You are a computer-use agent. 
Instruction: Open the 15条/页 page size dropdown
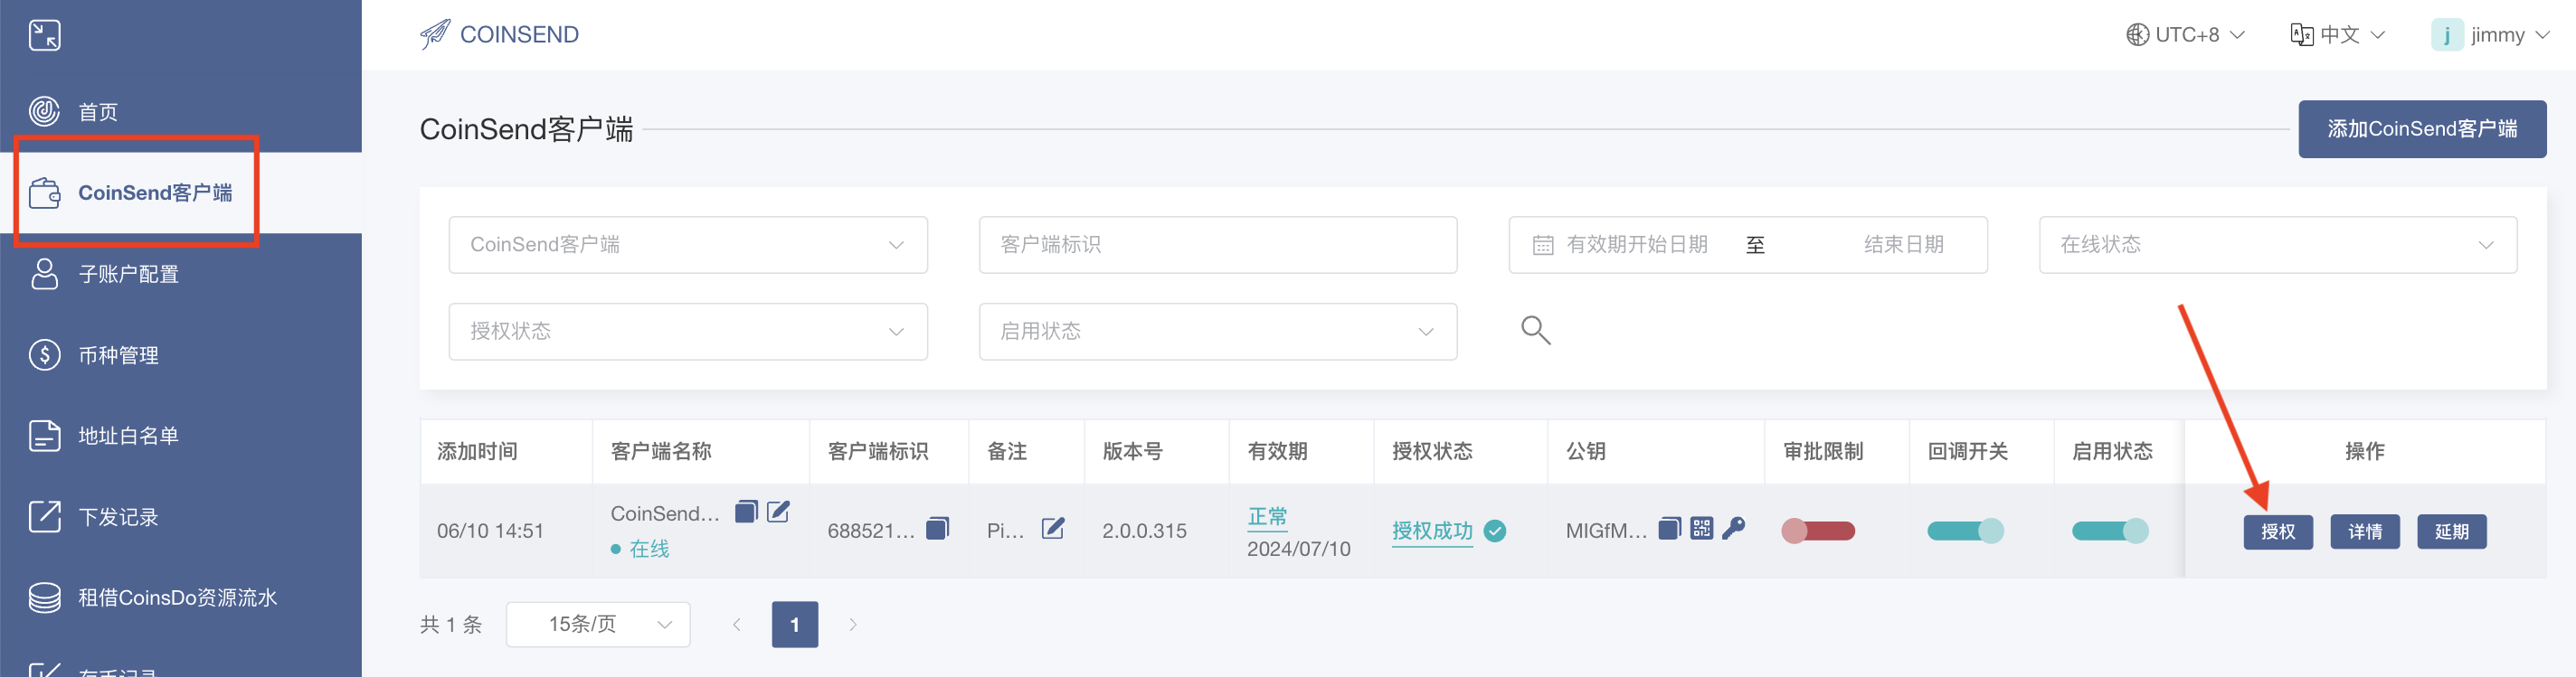point(598,625)
